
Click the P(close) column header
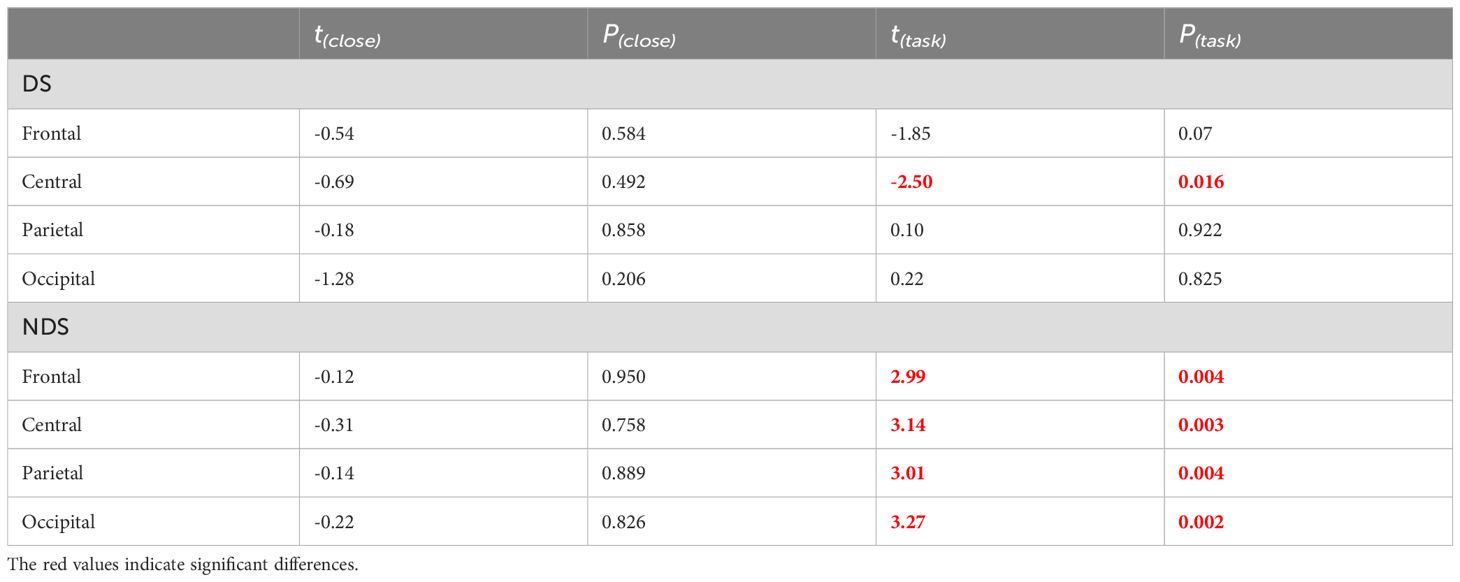639,37
